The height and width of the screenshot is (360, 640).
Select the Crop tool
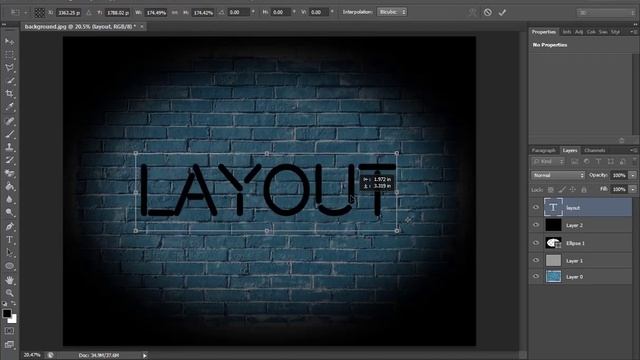[9, 93]
